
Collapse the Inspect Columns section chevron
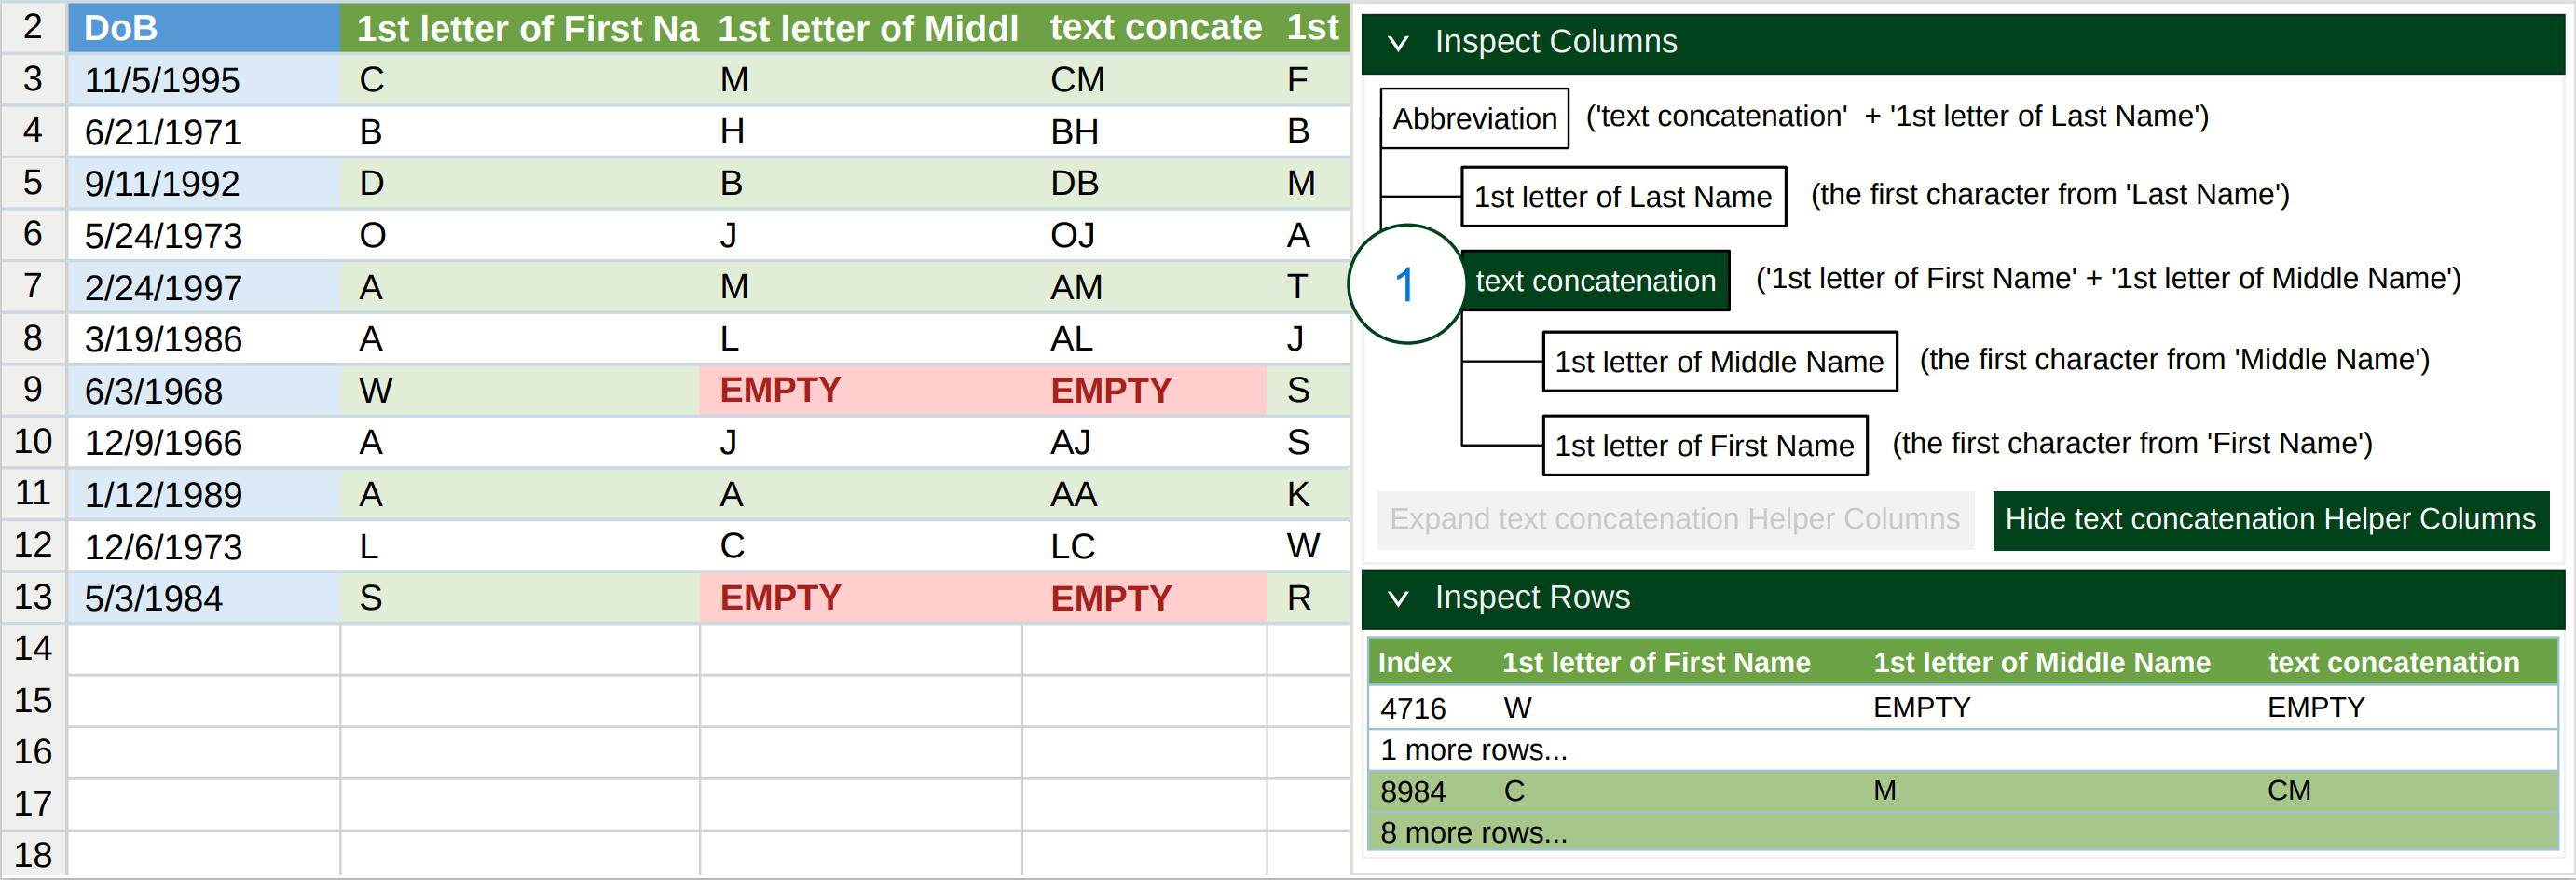[1398, 43]
